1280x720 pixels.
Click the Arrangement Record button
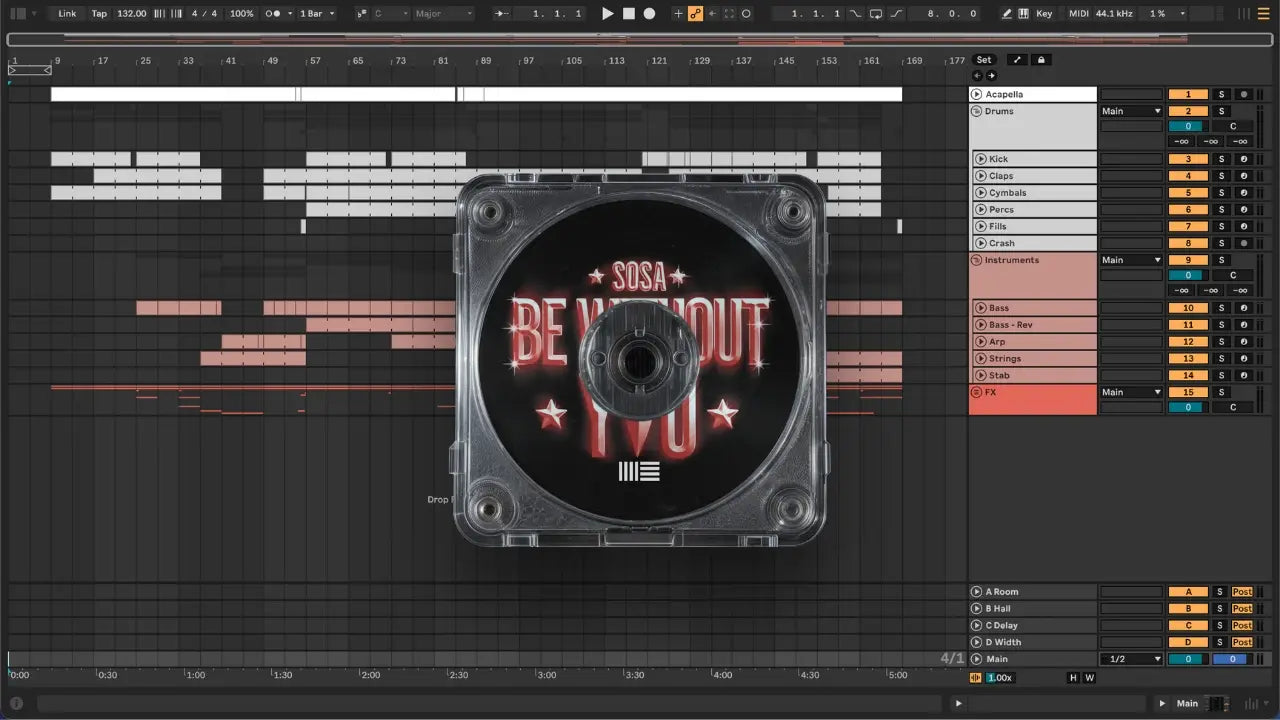(649, 14)
